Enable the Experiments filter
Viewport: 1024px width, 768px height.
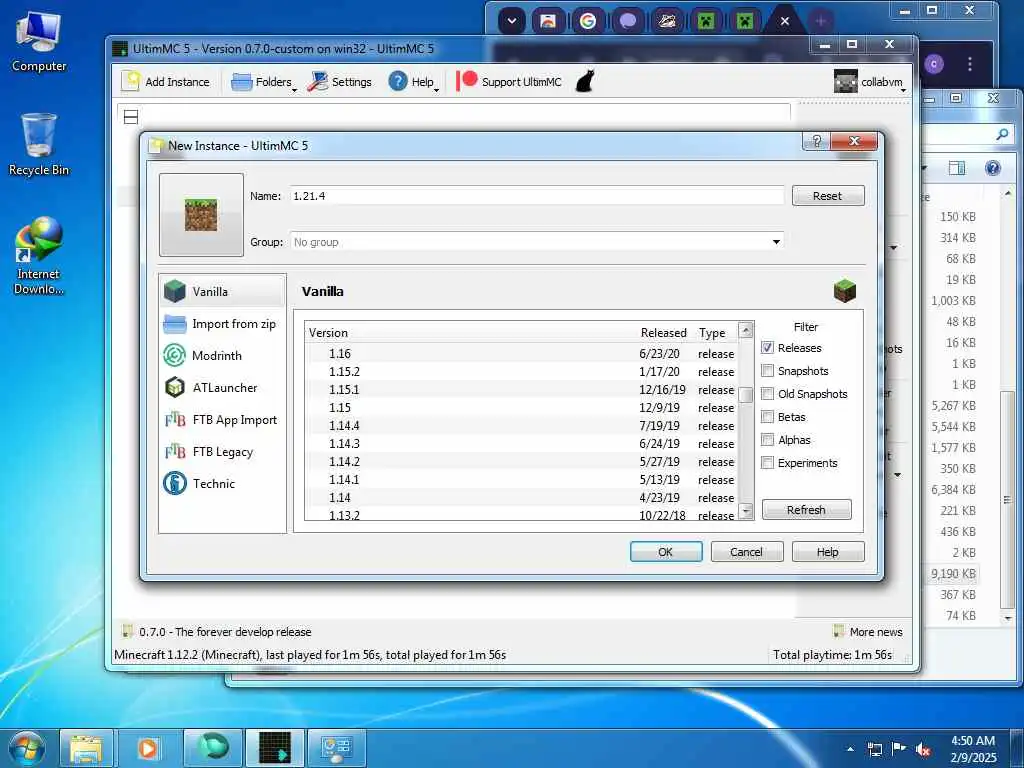pos(767,463)
